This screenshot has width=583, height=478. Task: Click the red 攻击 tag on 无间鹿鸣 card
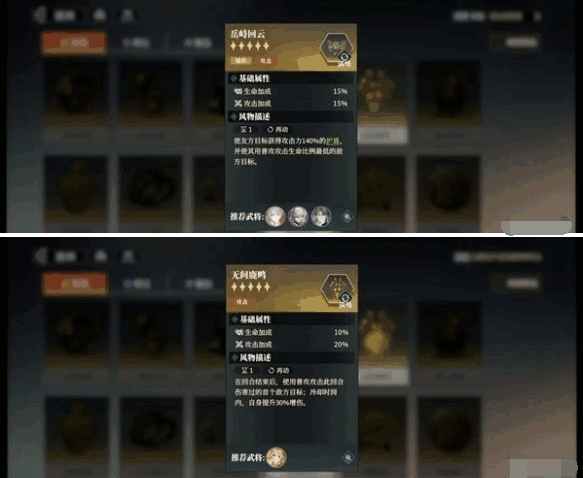coord(242,302)
